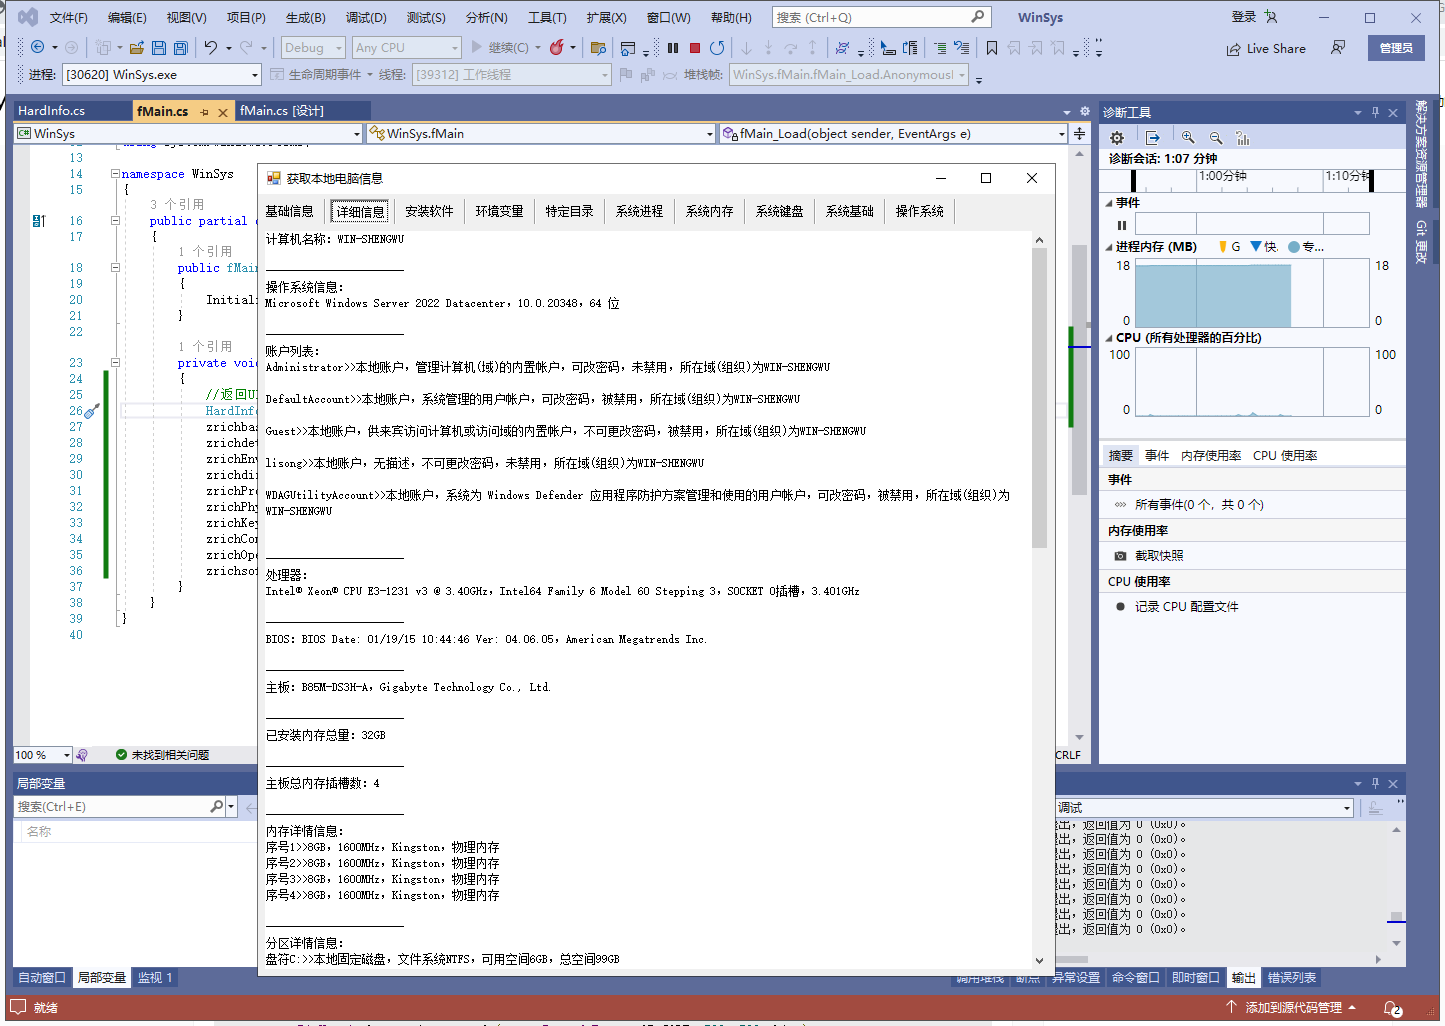This screenshot has height=1026, width=1445.
Task: Open the Debug (调试) menu
Action: [366, 17]
